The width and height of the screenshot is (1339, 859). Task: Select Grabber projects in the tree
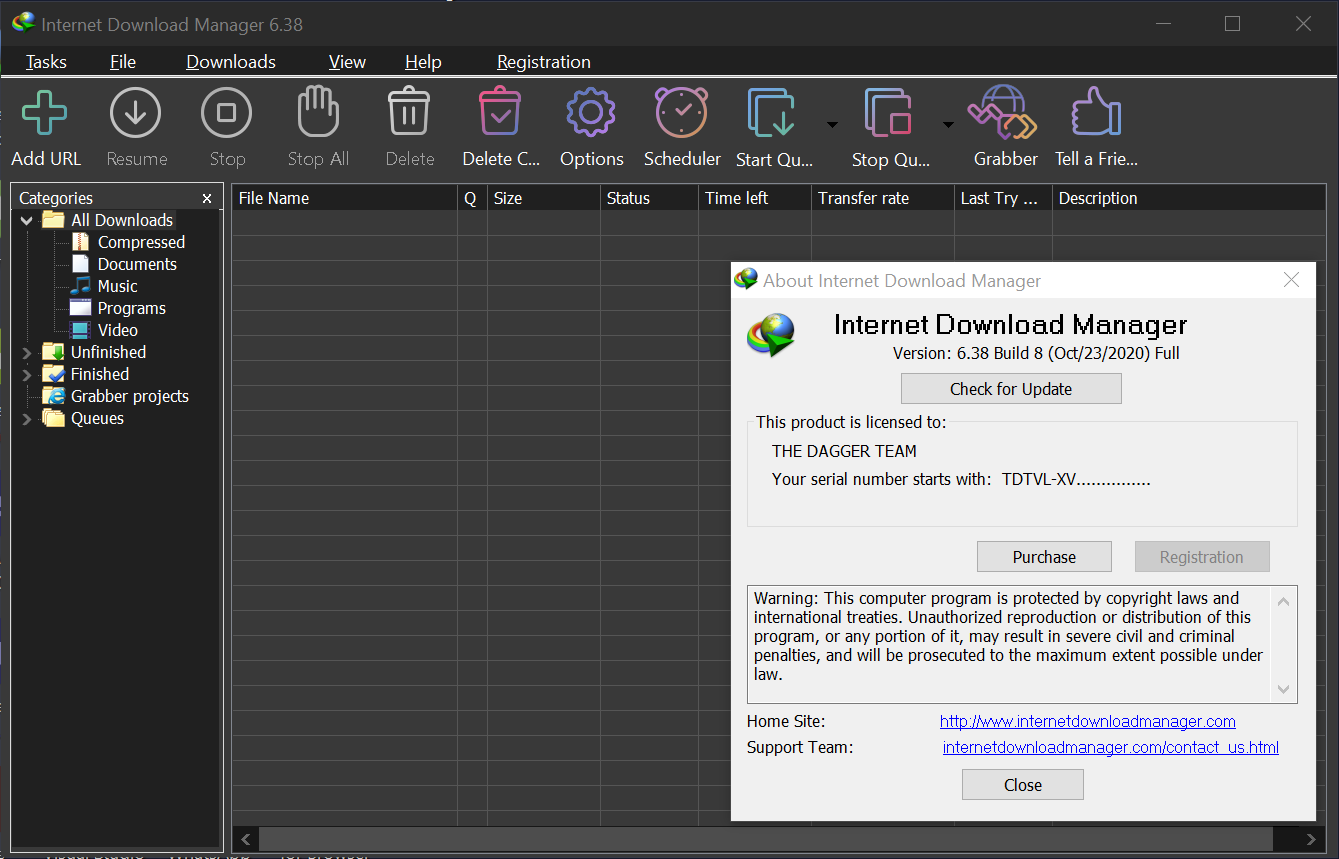129,396
